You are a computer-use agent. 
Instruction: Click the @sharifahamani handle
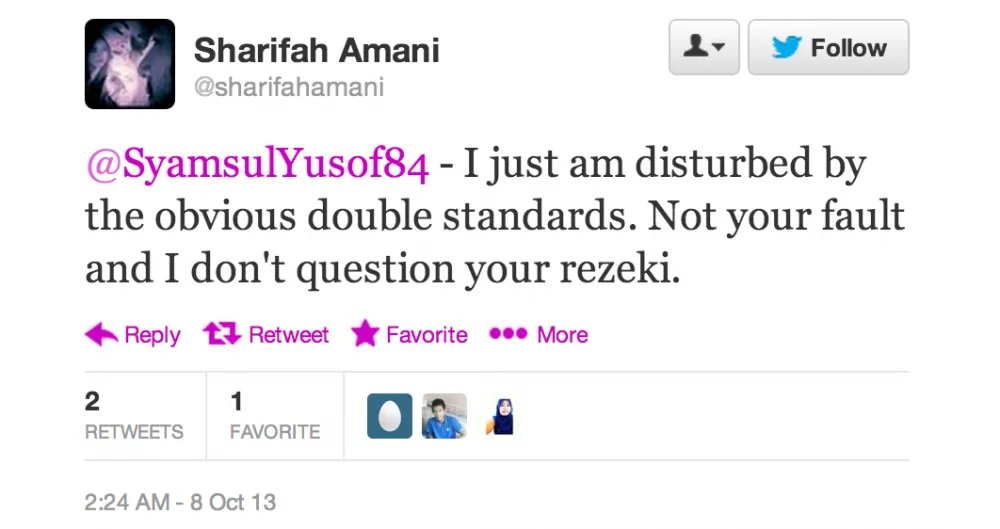[x=288, y=88]
